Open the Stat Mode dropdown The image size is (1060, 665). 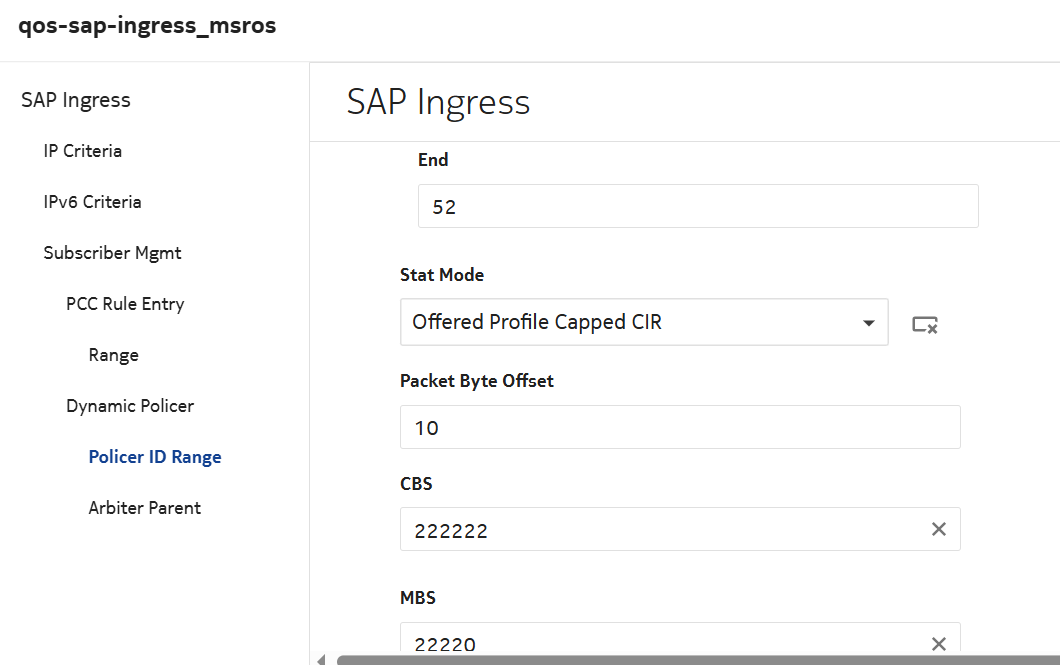[x=866, y=323]
